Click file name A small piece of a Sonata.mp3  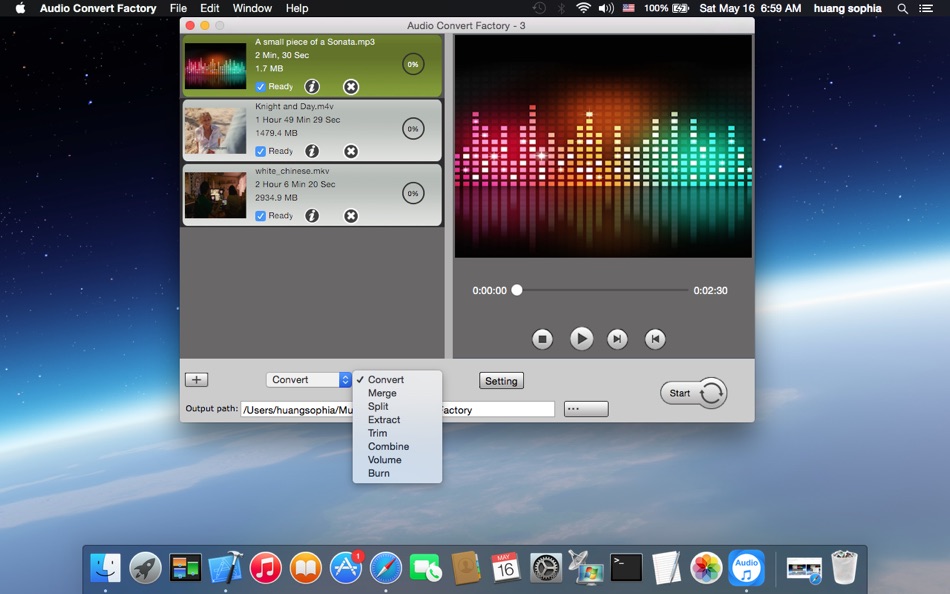click(x=314, y=42)
